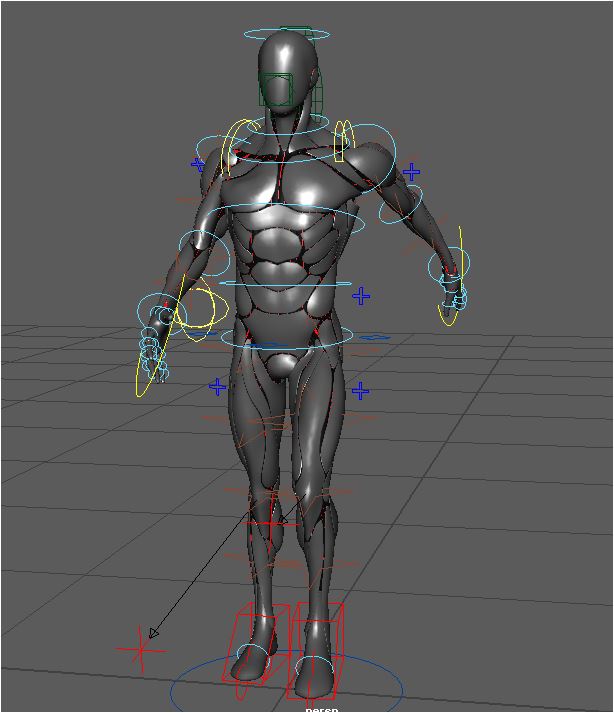Click the blue plus marker beside the waist
Screen dimensions: 614x713
(361, 296)
